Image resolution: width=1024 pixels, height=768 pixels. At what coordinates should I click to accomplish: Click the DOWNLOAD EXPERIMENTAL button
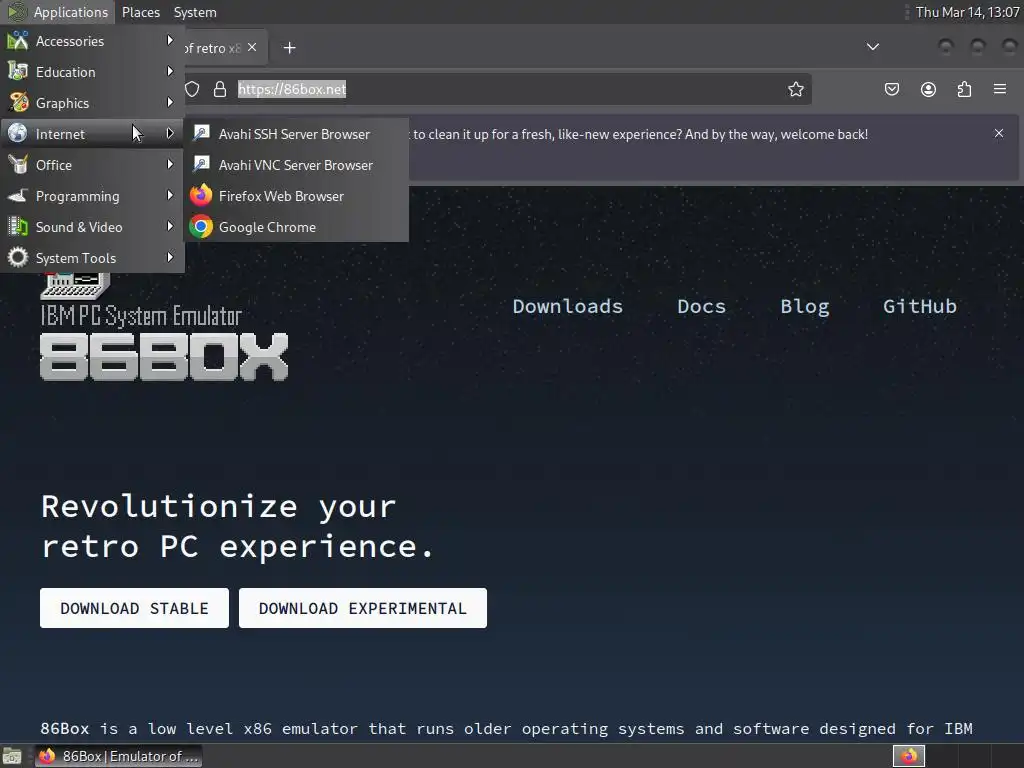pos(362,608)
